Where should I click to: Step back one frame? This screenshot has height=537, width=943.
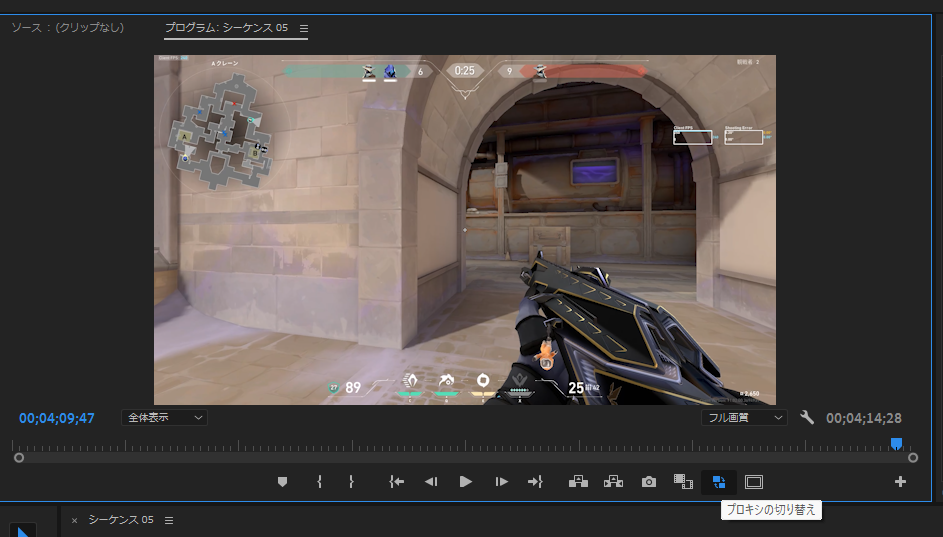pos(431,482)
